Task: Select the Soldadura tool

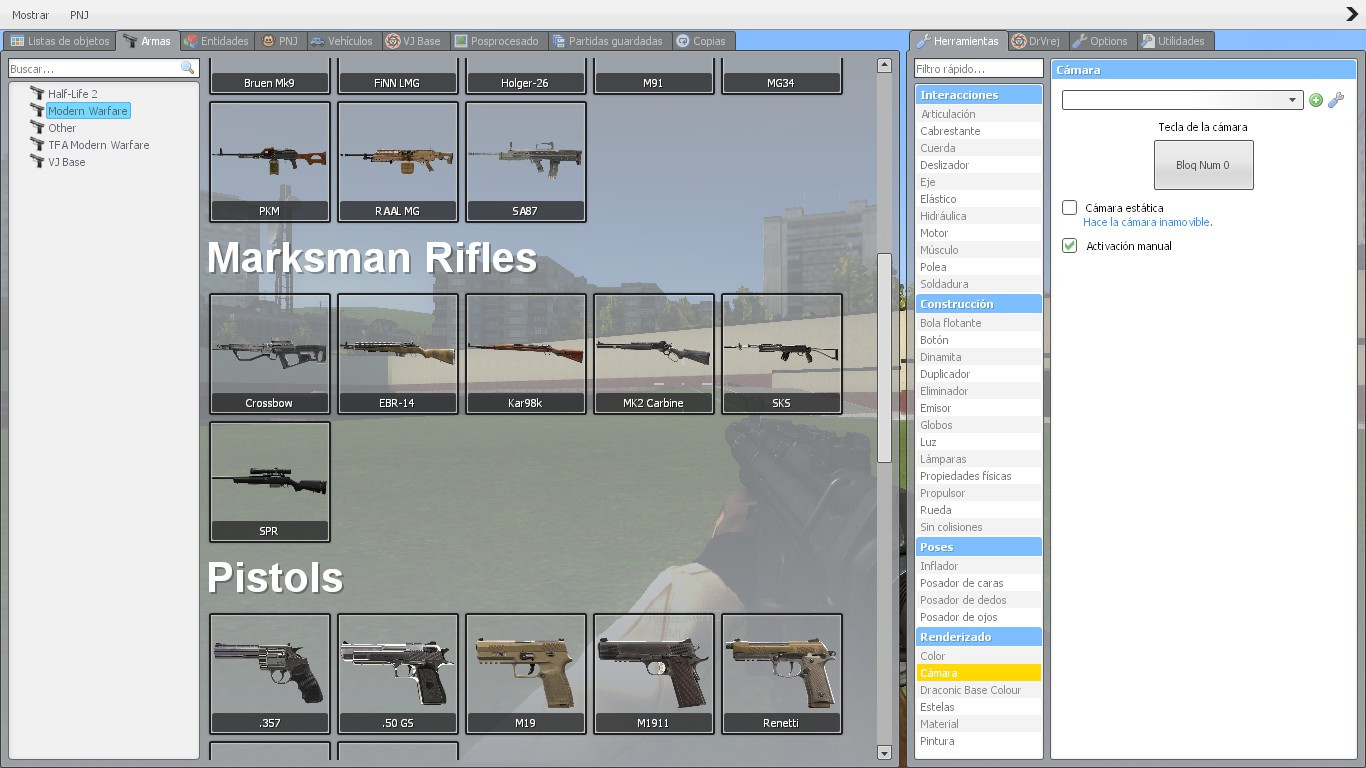Action: [x=979, y=284]
